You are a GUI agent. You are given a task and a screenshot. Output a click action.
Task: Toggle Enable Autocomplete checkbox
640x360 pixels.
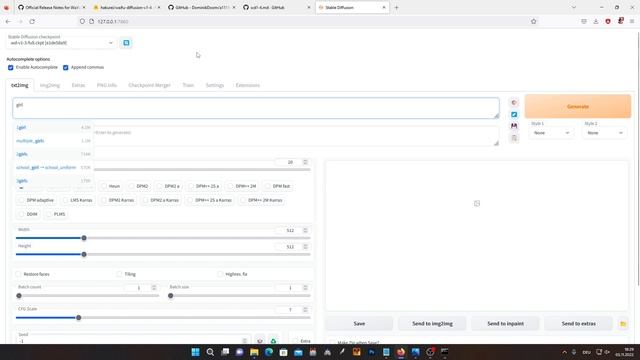click(x=11, y=67)
